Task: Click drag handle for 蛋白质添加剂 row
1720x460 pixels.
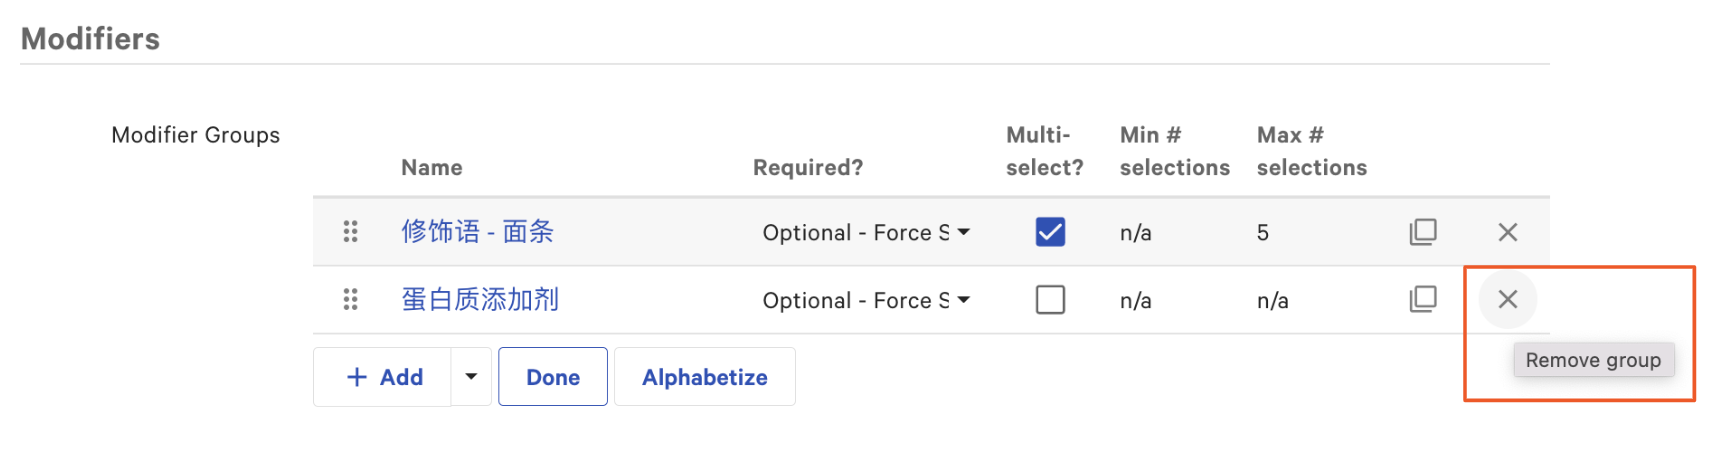Action: pos(350,299)
